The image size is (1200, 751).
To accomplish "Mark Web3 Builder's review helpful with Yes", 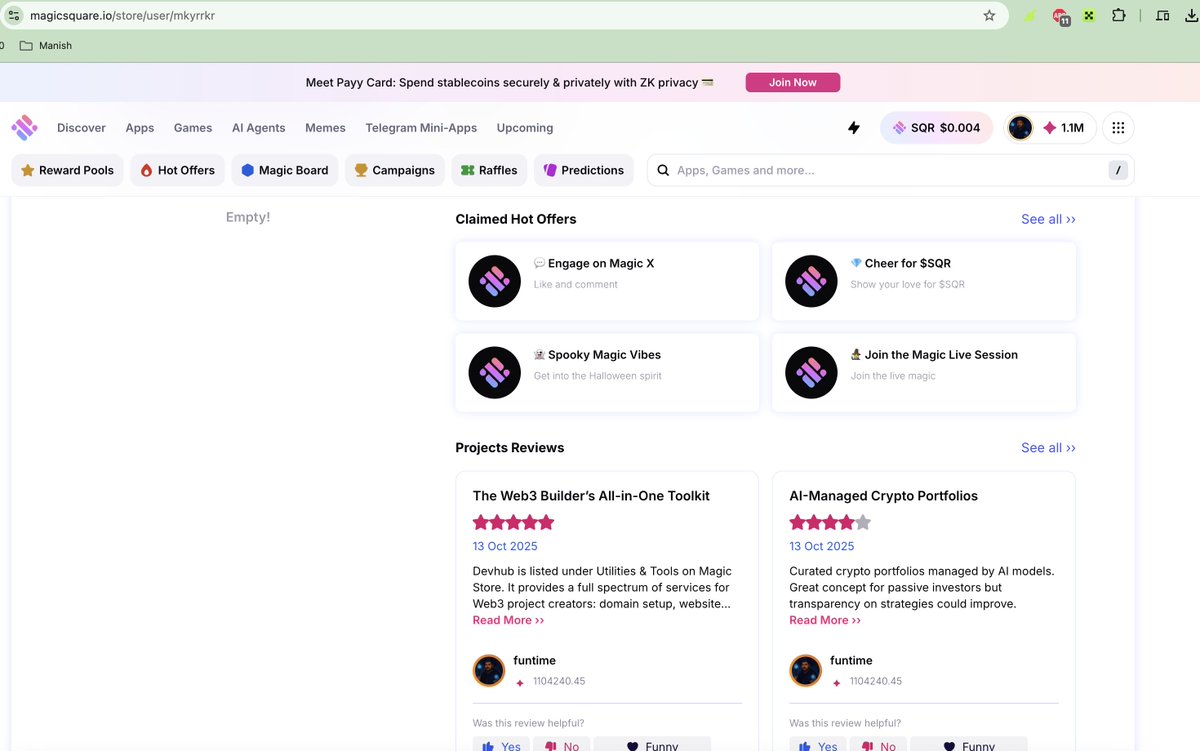I will point(501,745).
